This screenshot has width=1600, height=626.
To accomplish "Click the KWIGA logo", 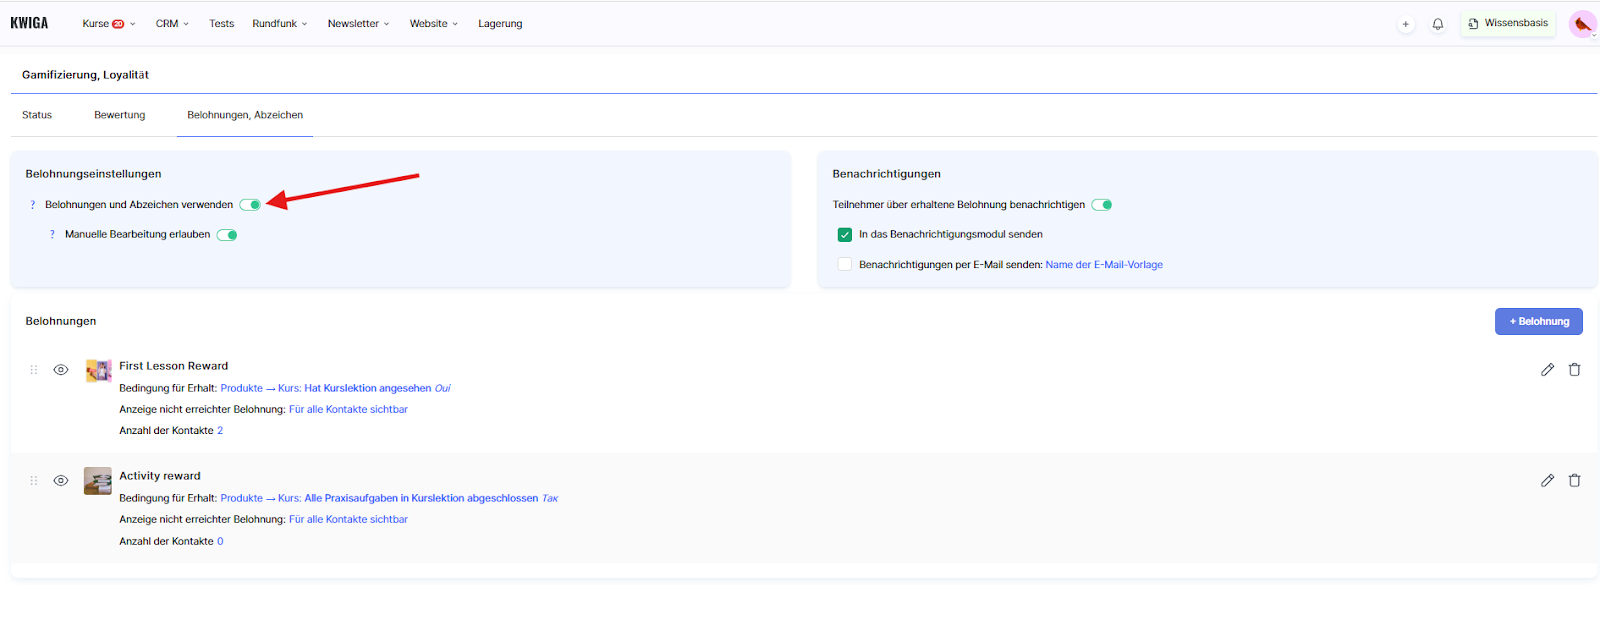I will (29, 23).
